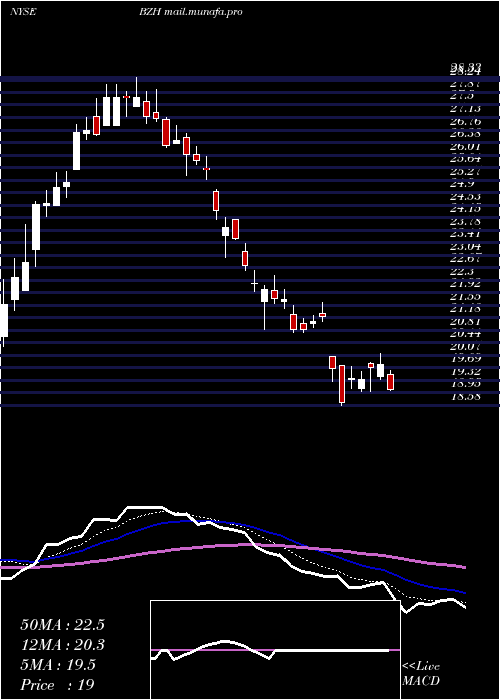
Task: Select the 18.58 price axis label
Action: [x=465, y=396]
